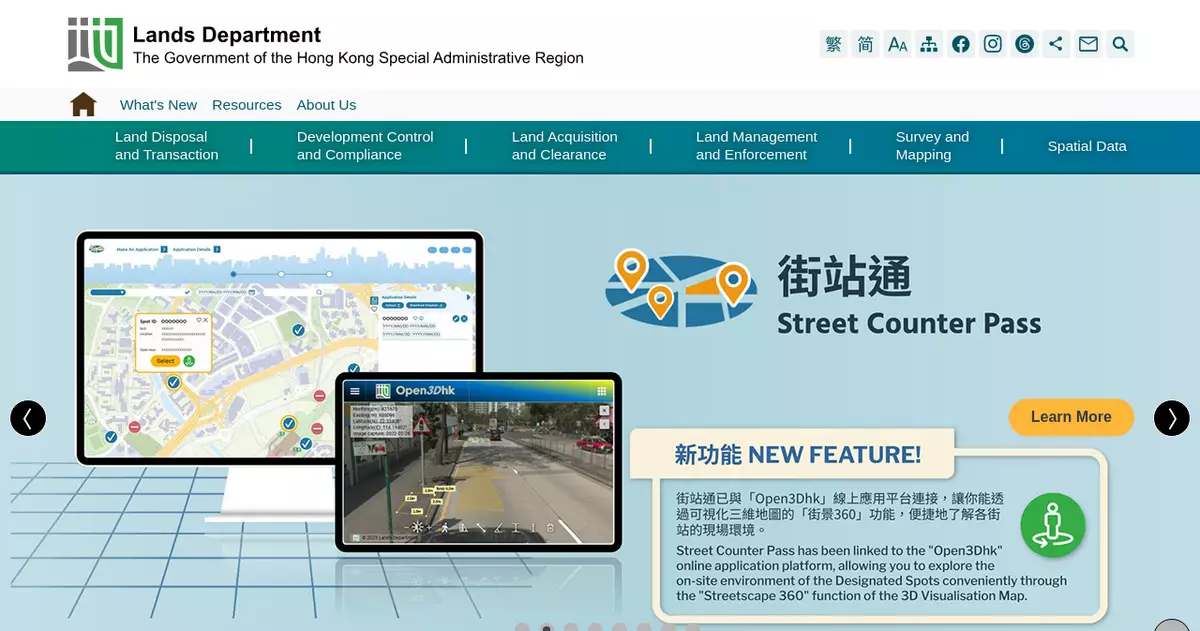Viewport: 1200px width, 631px height.
Task: Expand Development Control and Compliance menu
Action: 365,146
